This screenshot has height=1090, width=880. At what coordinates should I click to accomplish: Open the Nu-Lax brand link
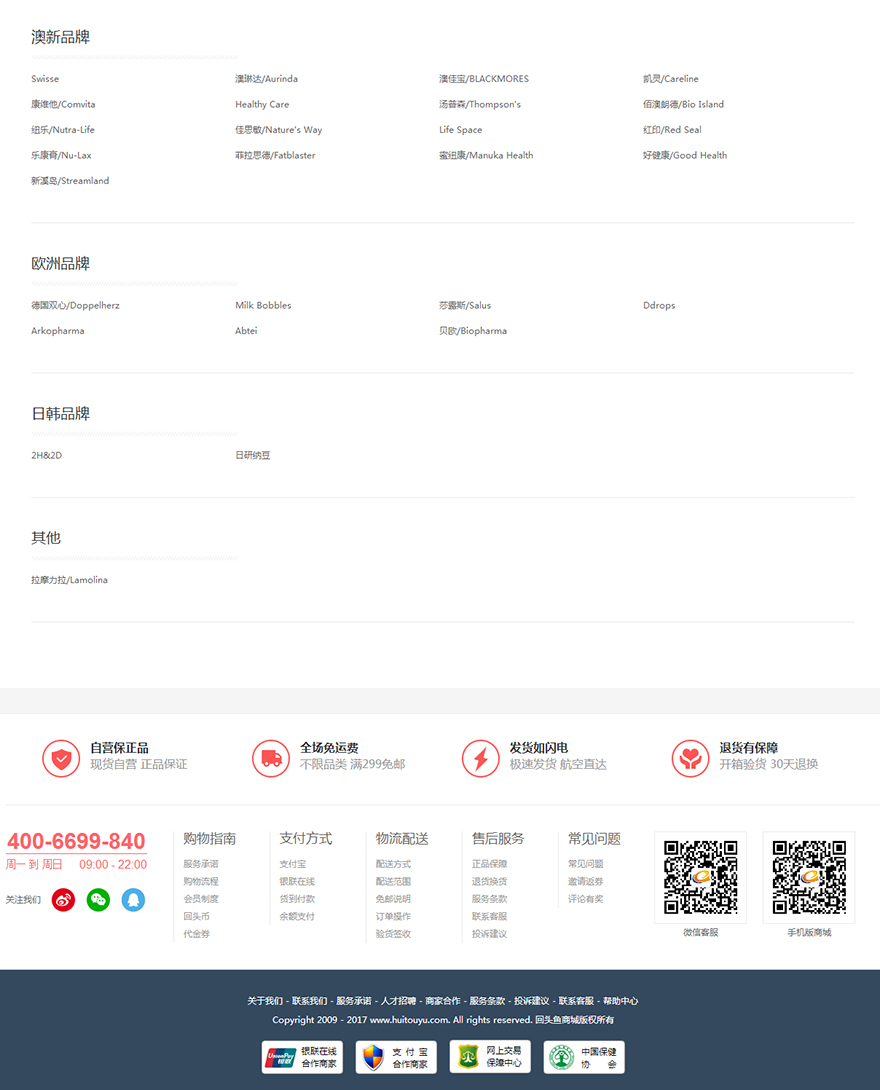click(61, 156)
